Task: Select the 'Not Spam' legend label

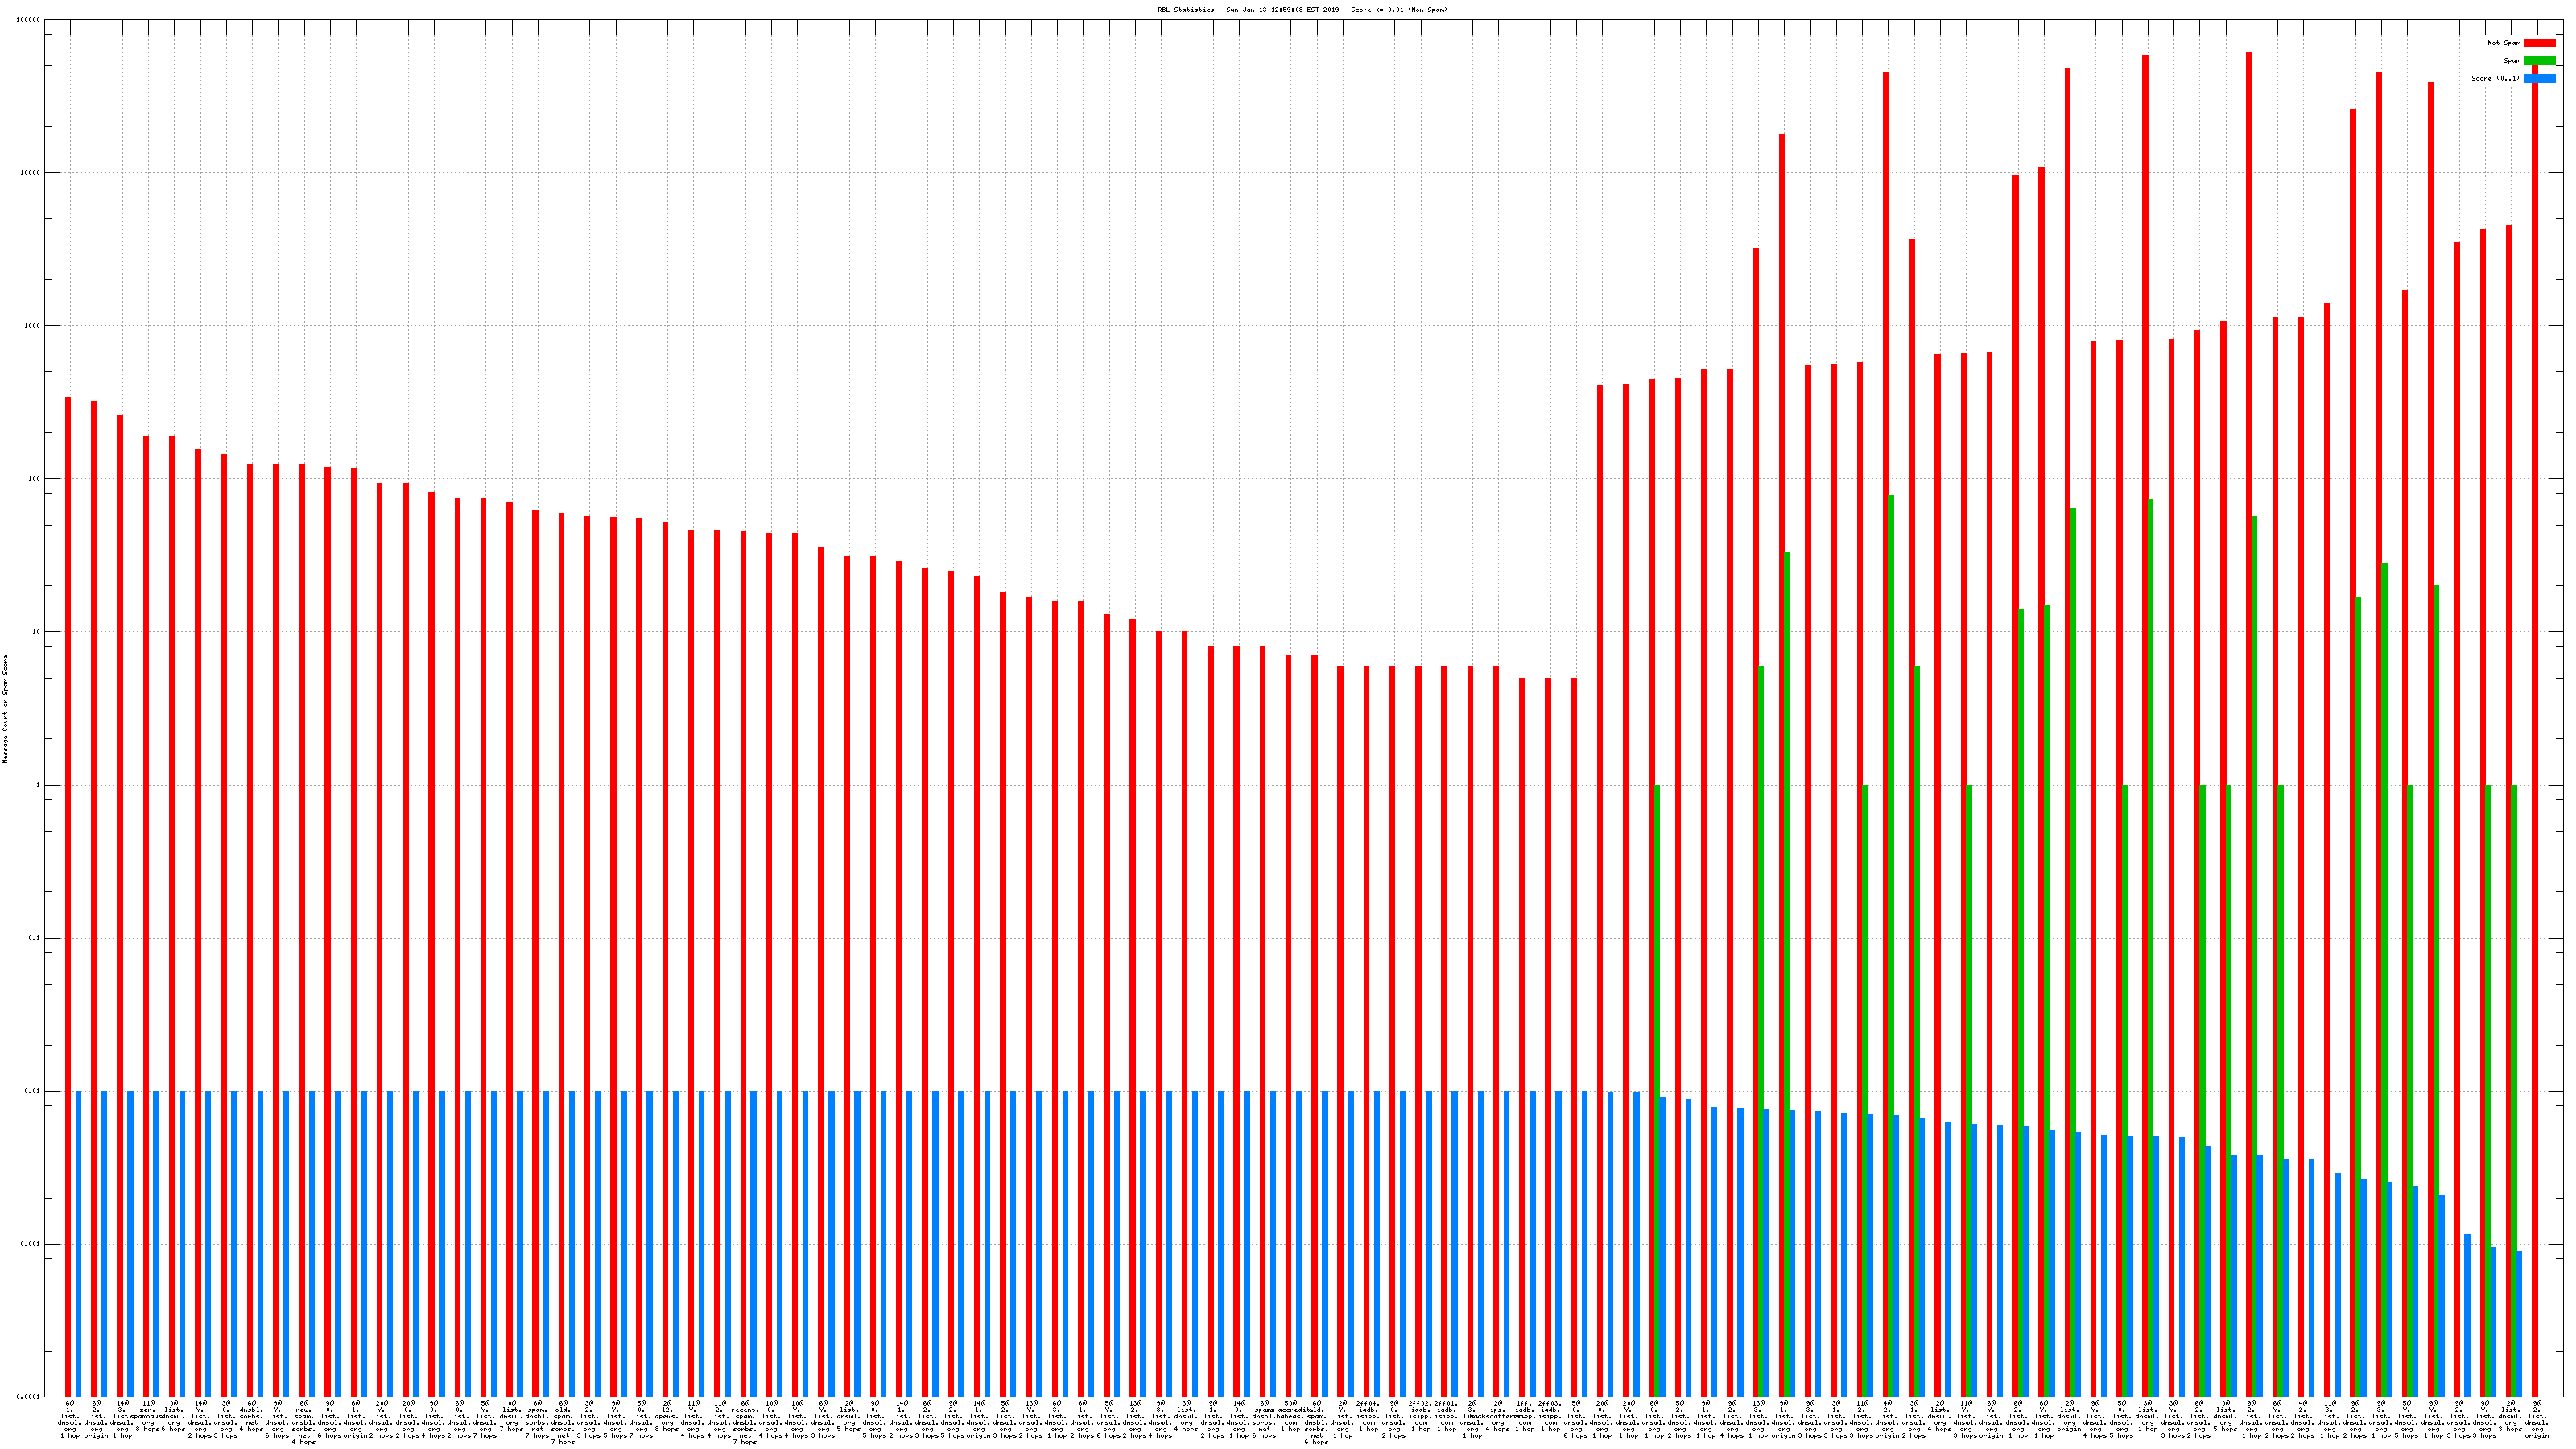Action: click(x=2504, y=43)
